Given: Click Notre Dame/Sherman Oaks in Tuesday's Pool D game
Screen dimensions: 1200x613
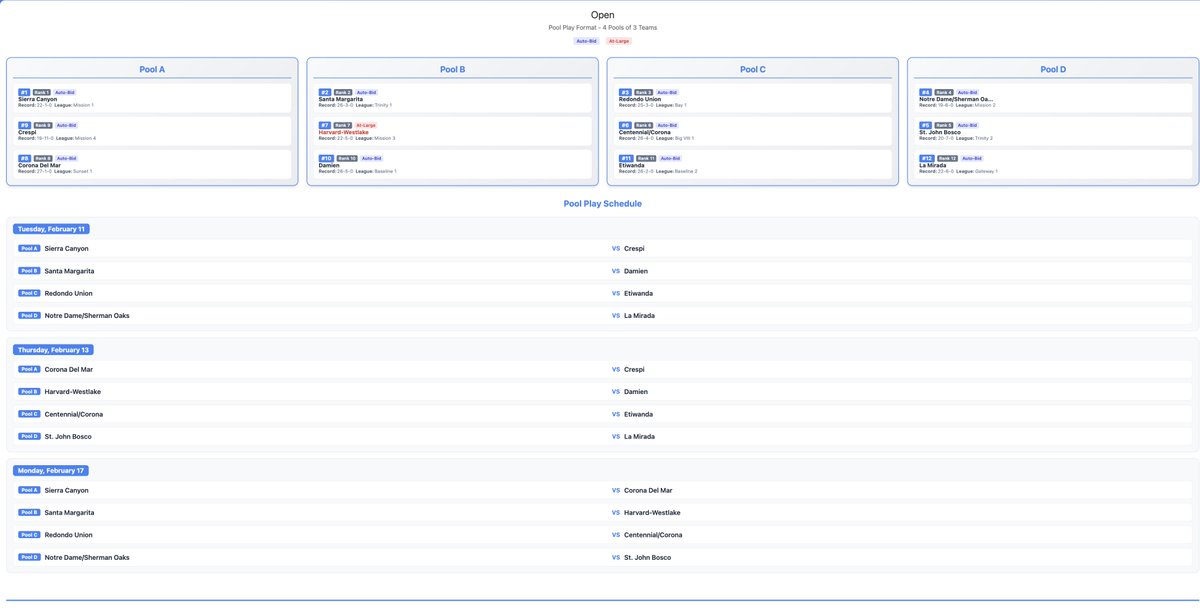Looking at the screenshot, I should pos(87,316).
